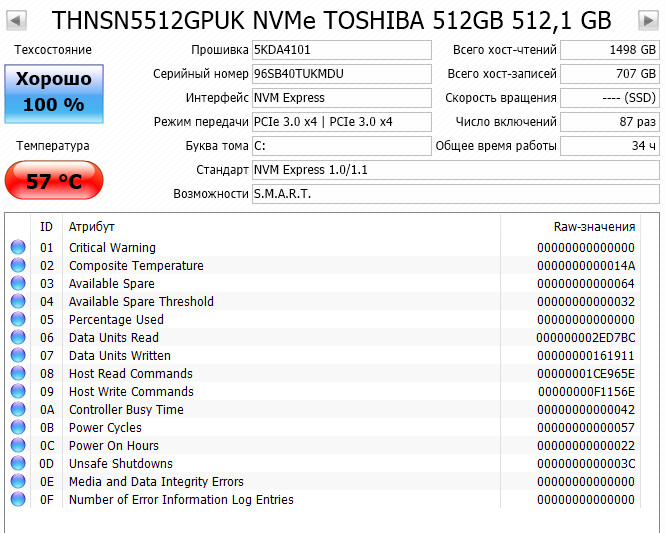This screenshot has height=533, width=666.
Task: Click raw value 0000000F1156E
Action: [x=586, y=392]
